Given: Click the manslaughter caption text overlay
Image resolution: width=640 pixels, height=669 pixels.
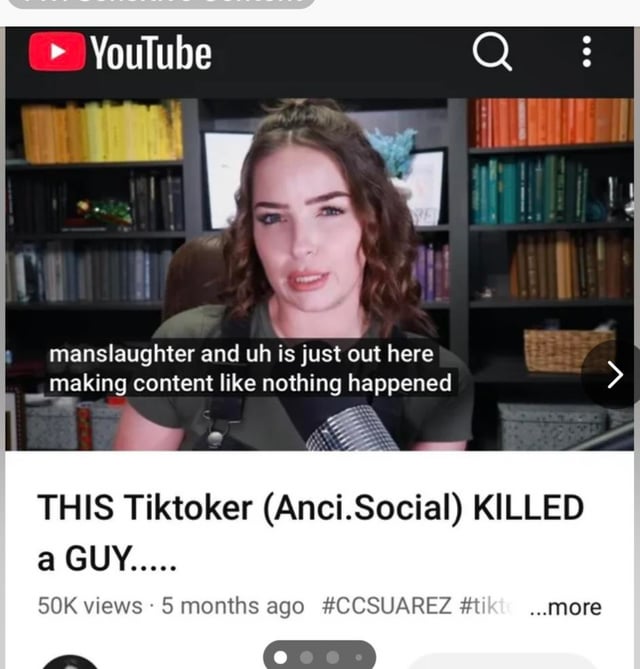Looking at the screenshot, I should (x=250, y=368).
